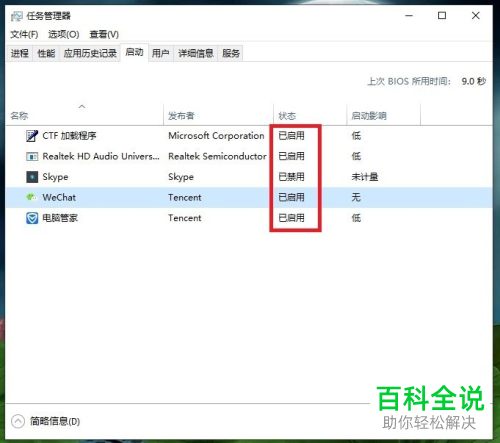
Task: Close the Task Manager window
Action: click(x=476, y=16)
